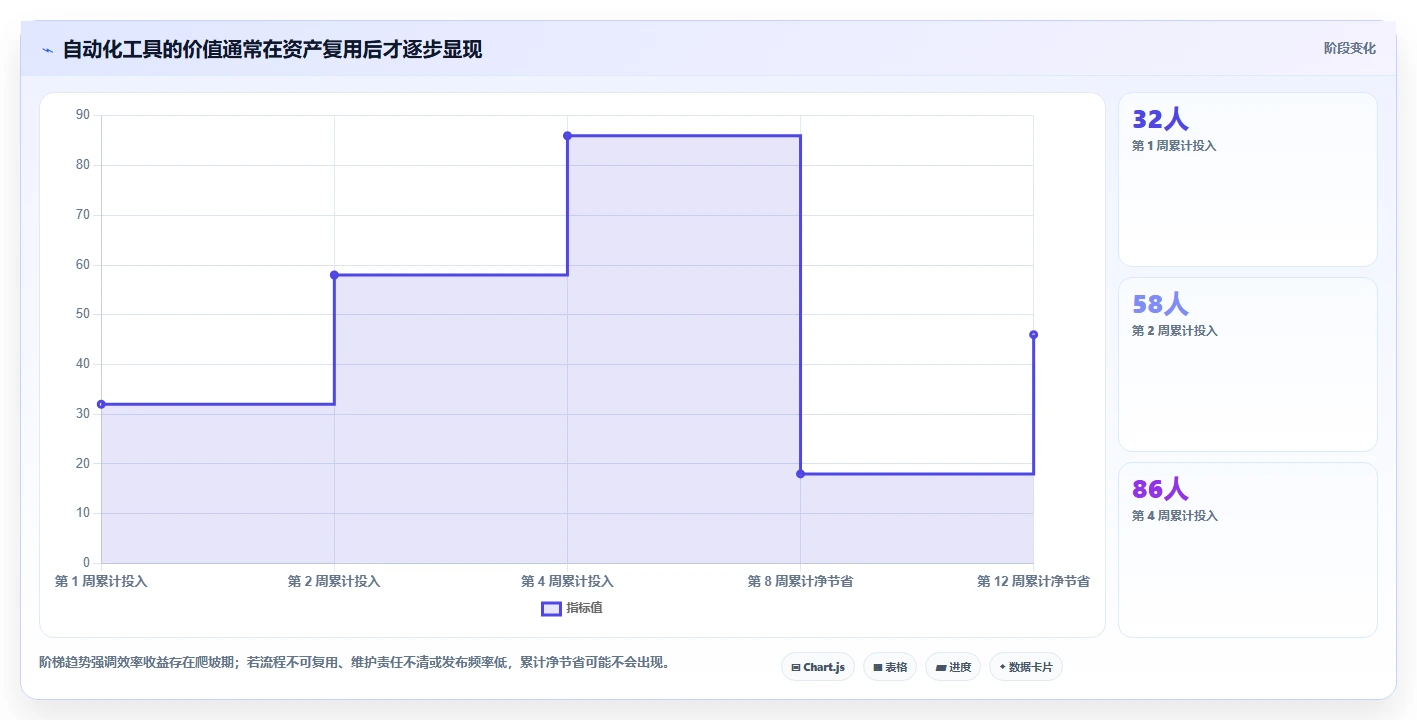Select the Chart.js tag
Screen dimensions: 1417x720
point(818,667)
